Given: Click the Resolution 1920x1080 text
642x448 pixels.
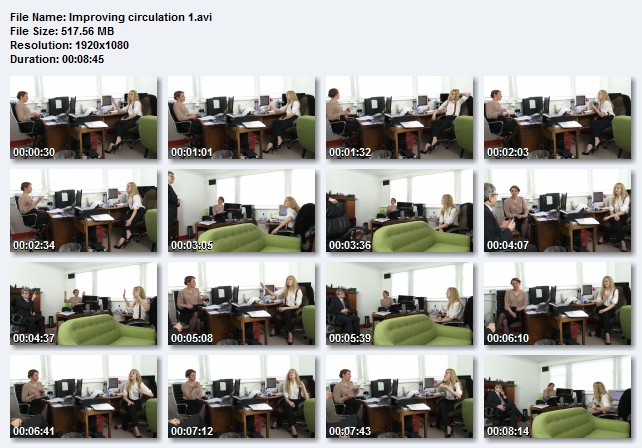Looking at the screenshot, I should [69, 45].
